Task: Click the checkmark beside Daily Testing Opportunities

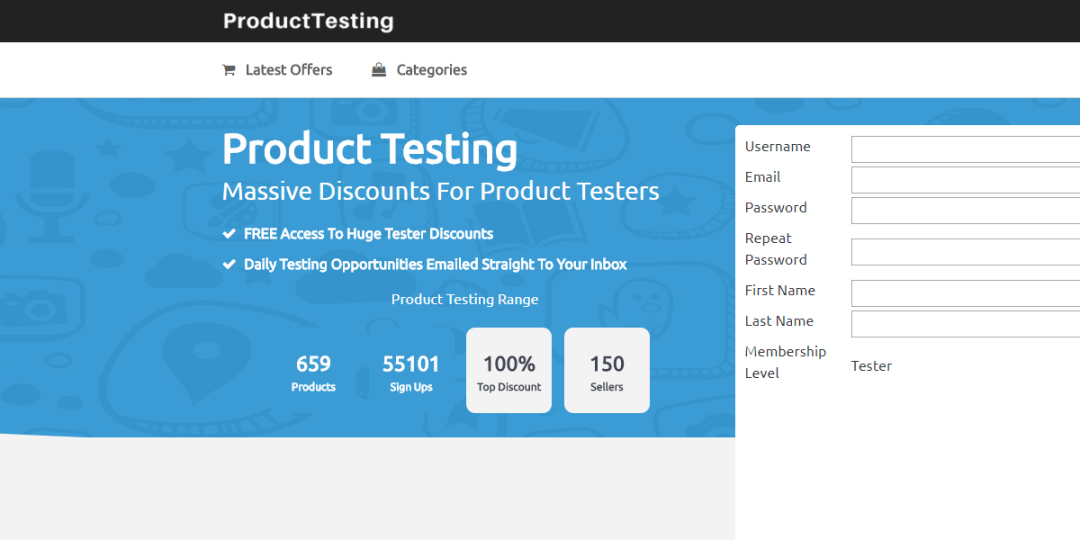Action: (x=229, y=265)
